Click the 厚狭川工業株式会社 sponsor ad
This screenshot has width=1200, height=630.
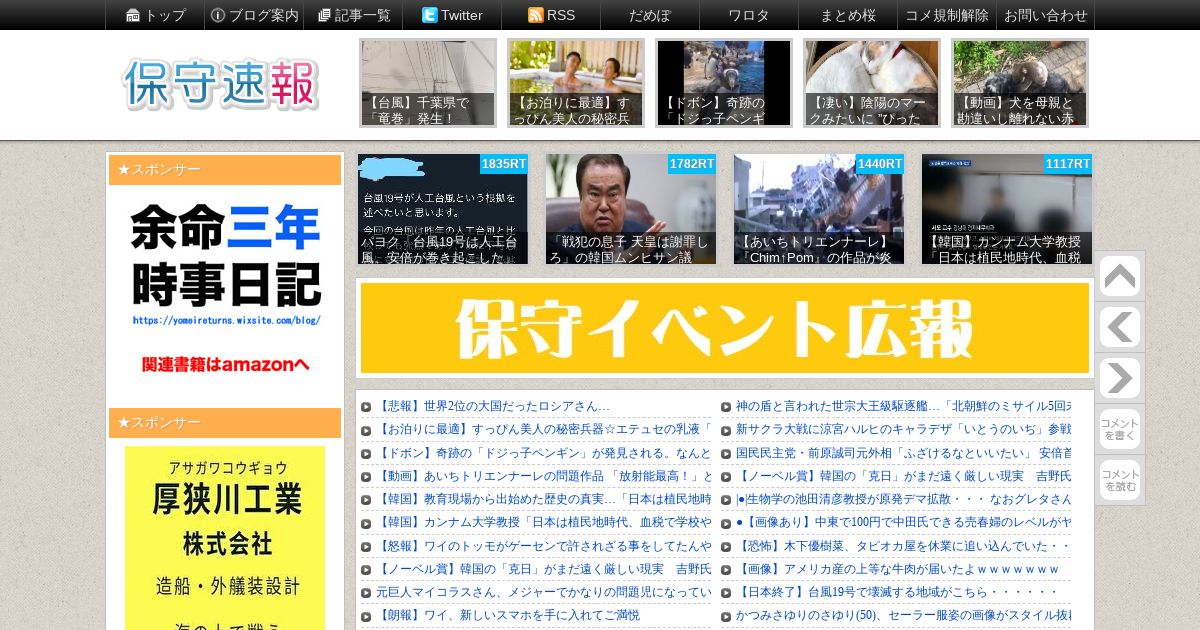click(x=225, y=538)
